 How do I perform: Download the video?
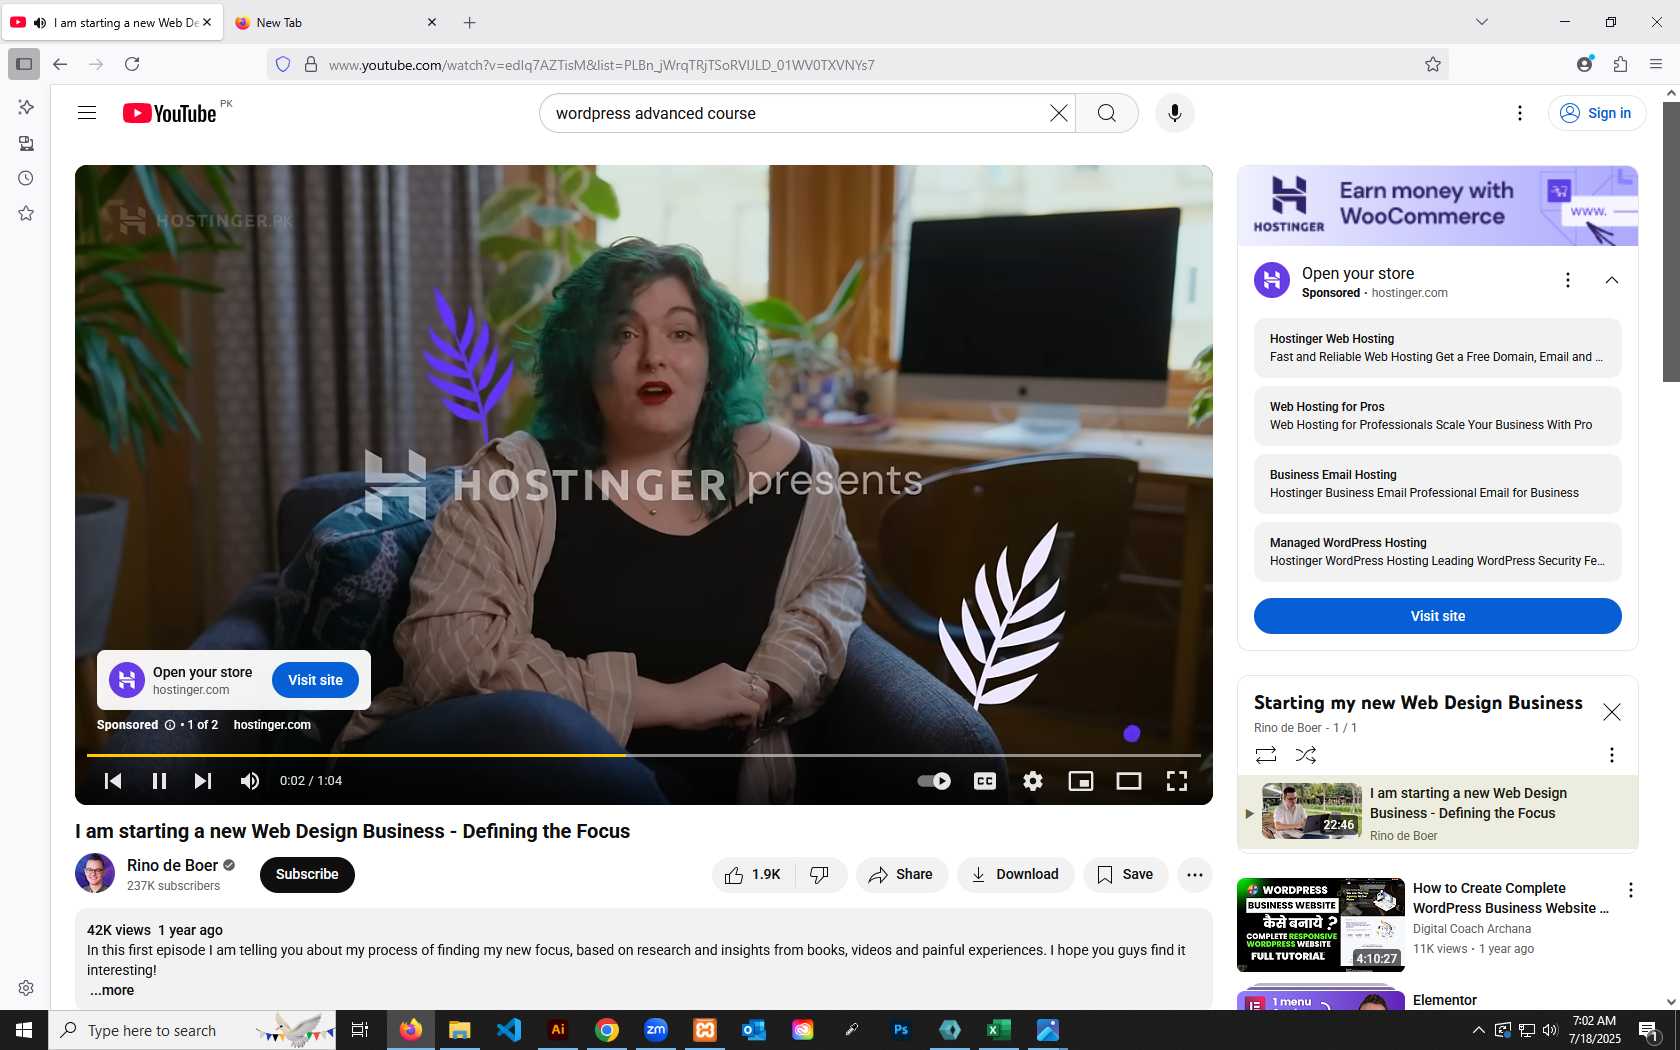point(1015,875)
